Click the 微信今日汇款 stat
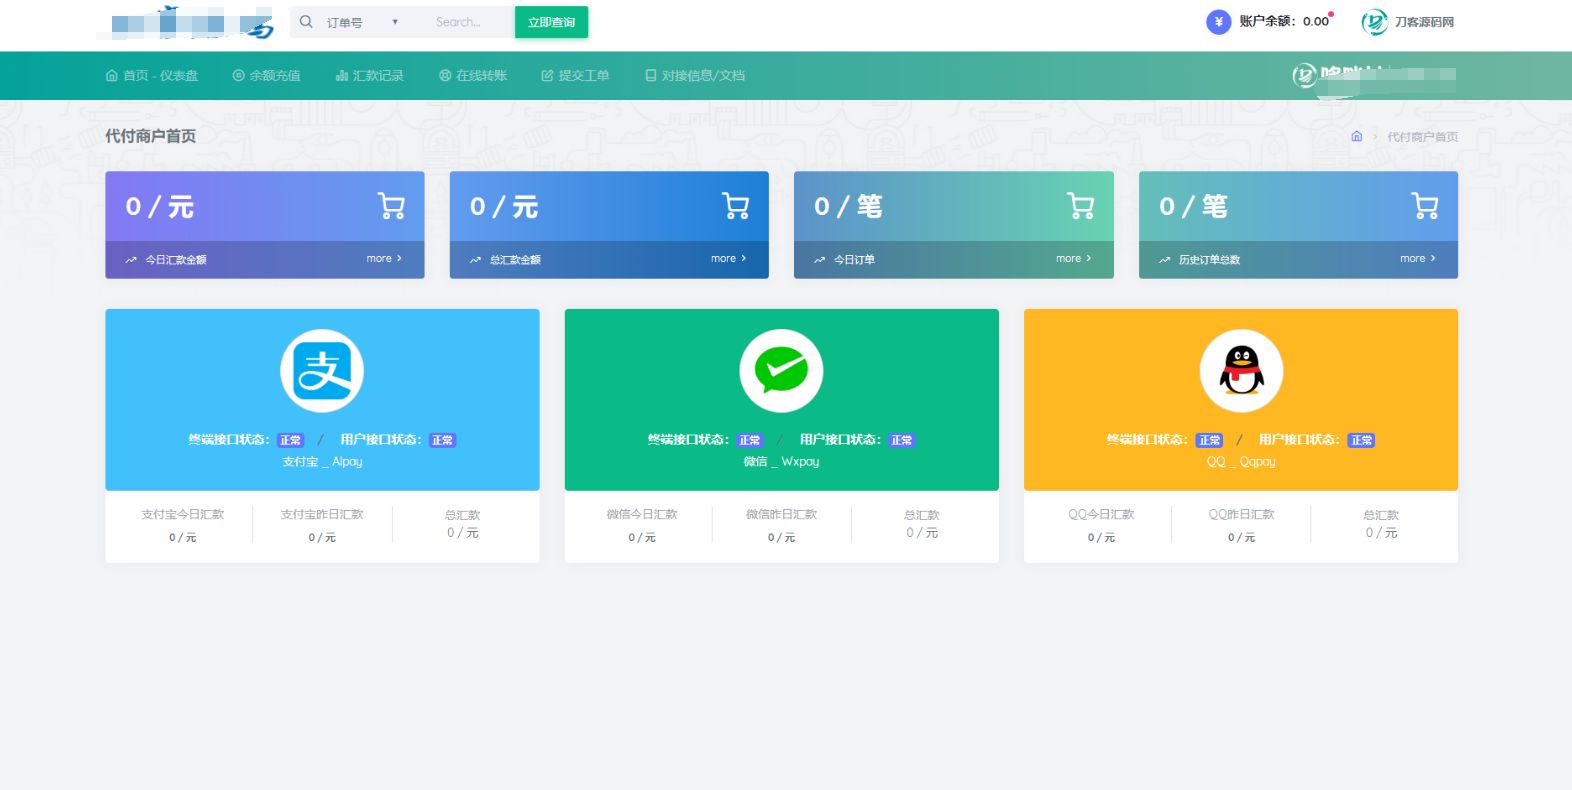 [642, 526]
